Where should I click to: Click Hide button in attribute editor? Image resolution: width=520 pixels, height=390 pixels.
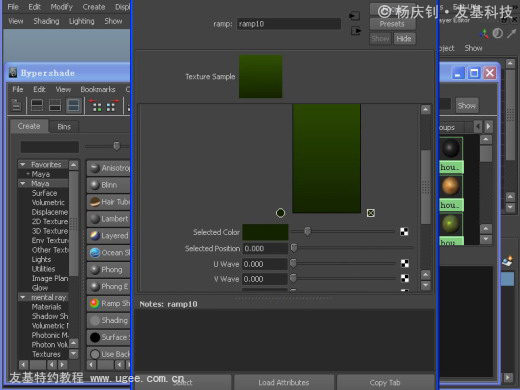pyautogui.click(x=404, y=39)
